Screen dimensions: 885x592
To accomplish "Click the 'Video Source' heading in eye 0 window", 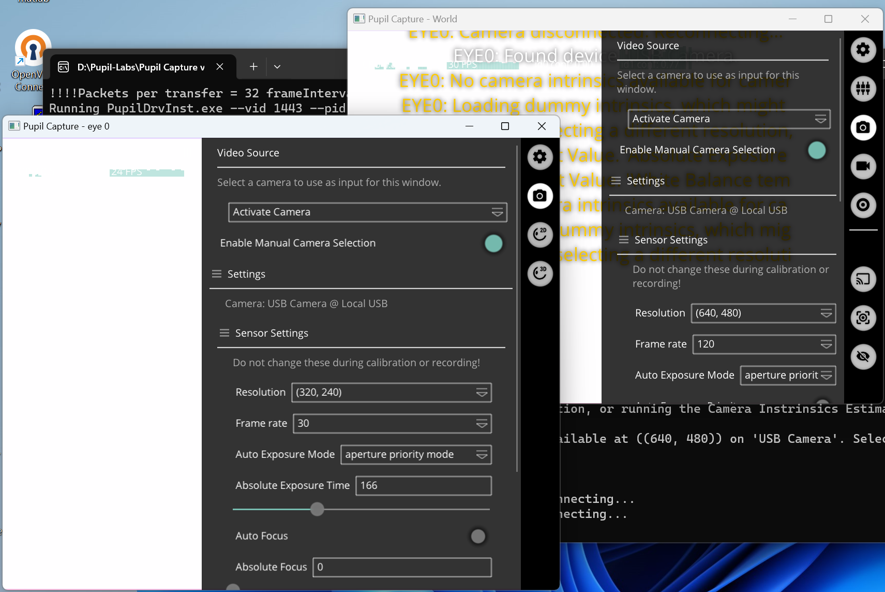I will pyautogui.click(x=248, y=153).
